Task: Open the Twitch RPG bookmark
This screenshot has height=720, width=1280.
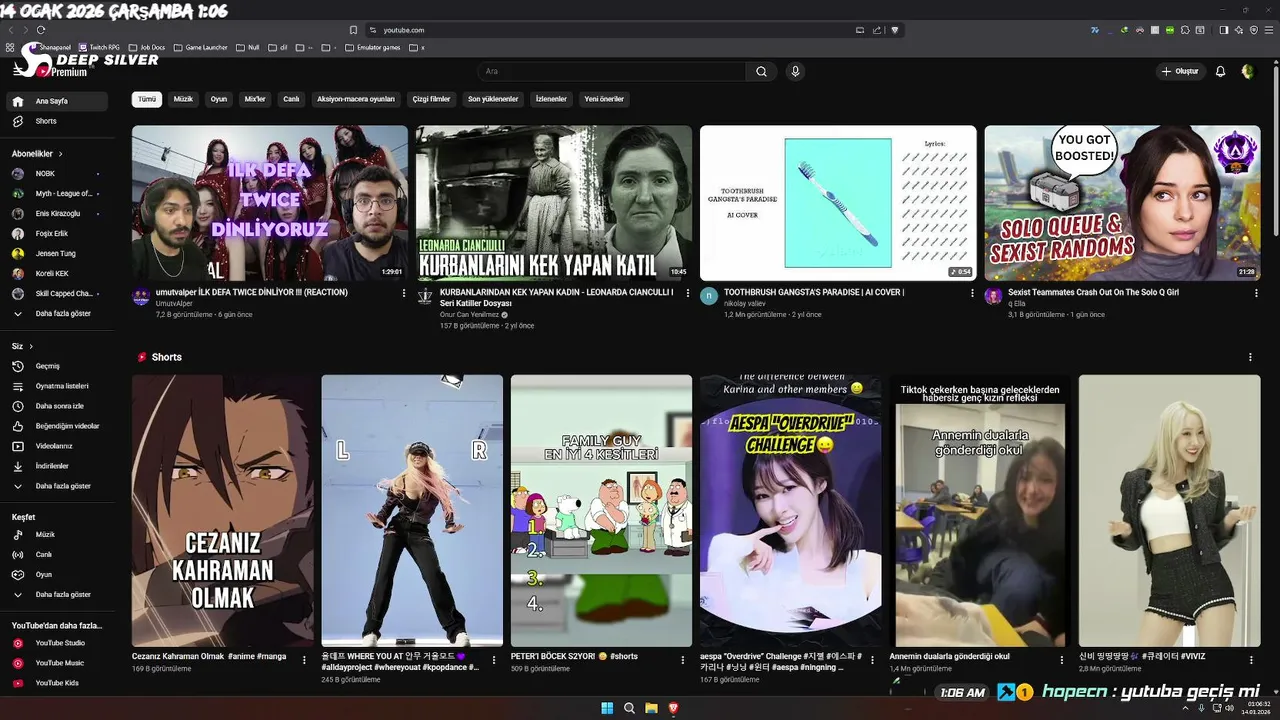Action: 99,47
